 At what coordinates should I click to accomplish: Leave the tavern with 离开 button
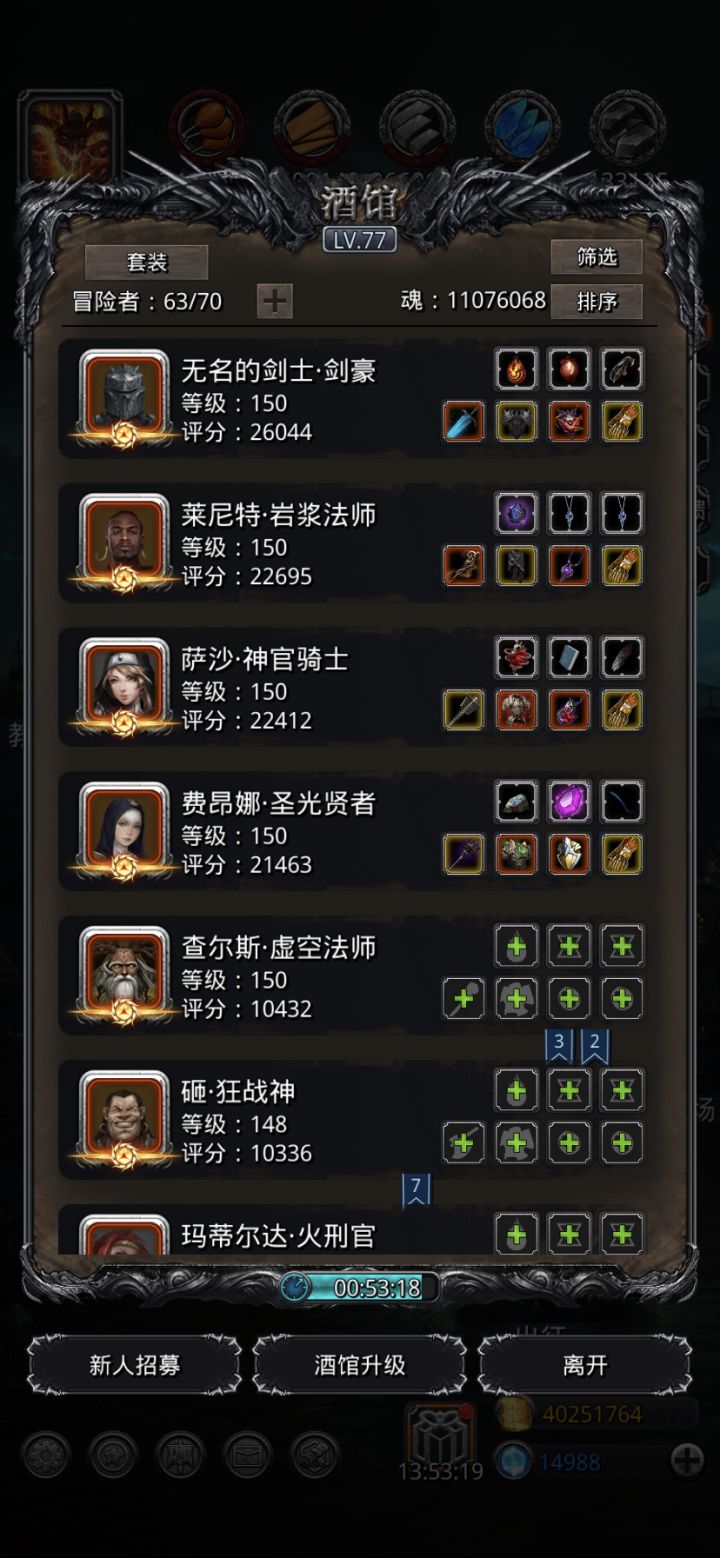point(585,1365)
